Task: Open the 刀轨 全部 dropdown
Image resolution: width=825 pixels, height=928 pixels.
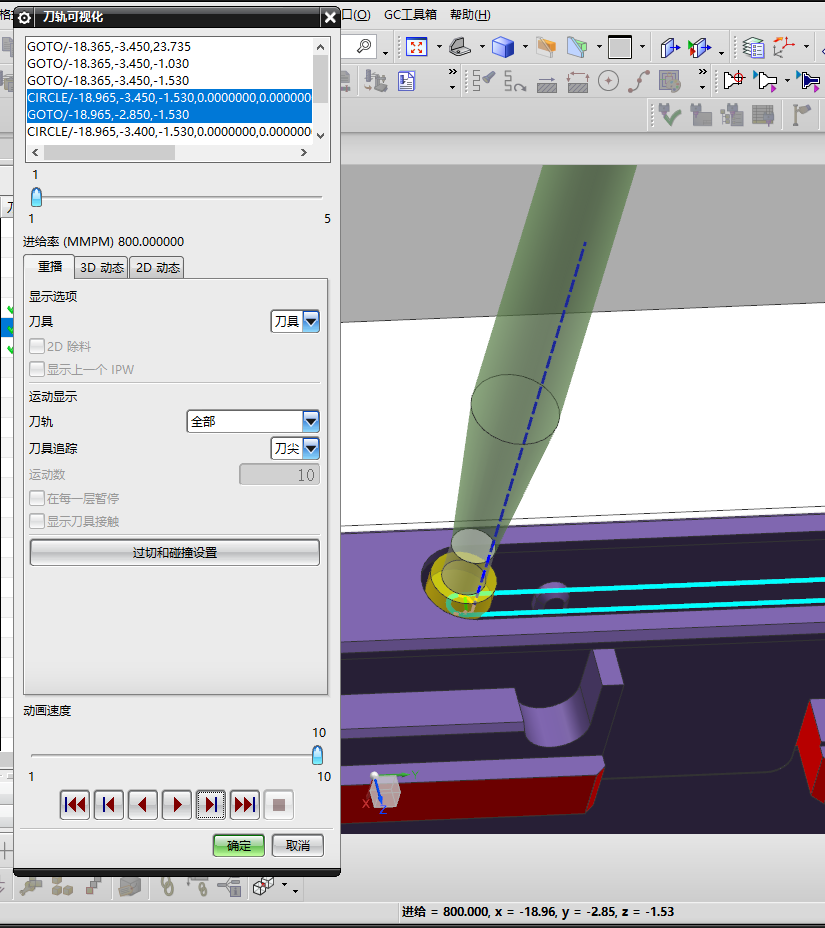Action: (x=253, y=421)
